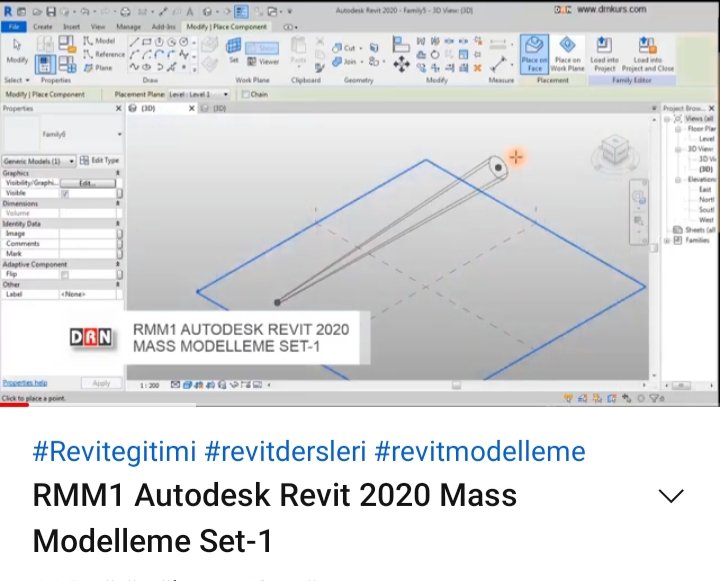Switch to the Manage ribbon tab
The image size is (720, 581).
pyautogui.click(x=129, y=27)
